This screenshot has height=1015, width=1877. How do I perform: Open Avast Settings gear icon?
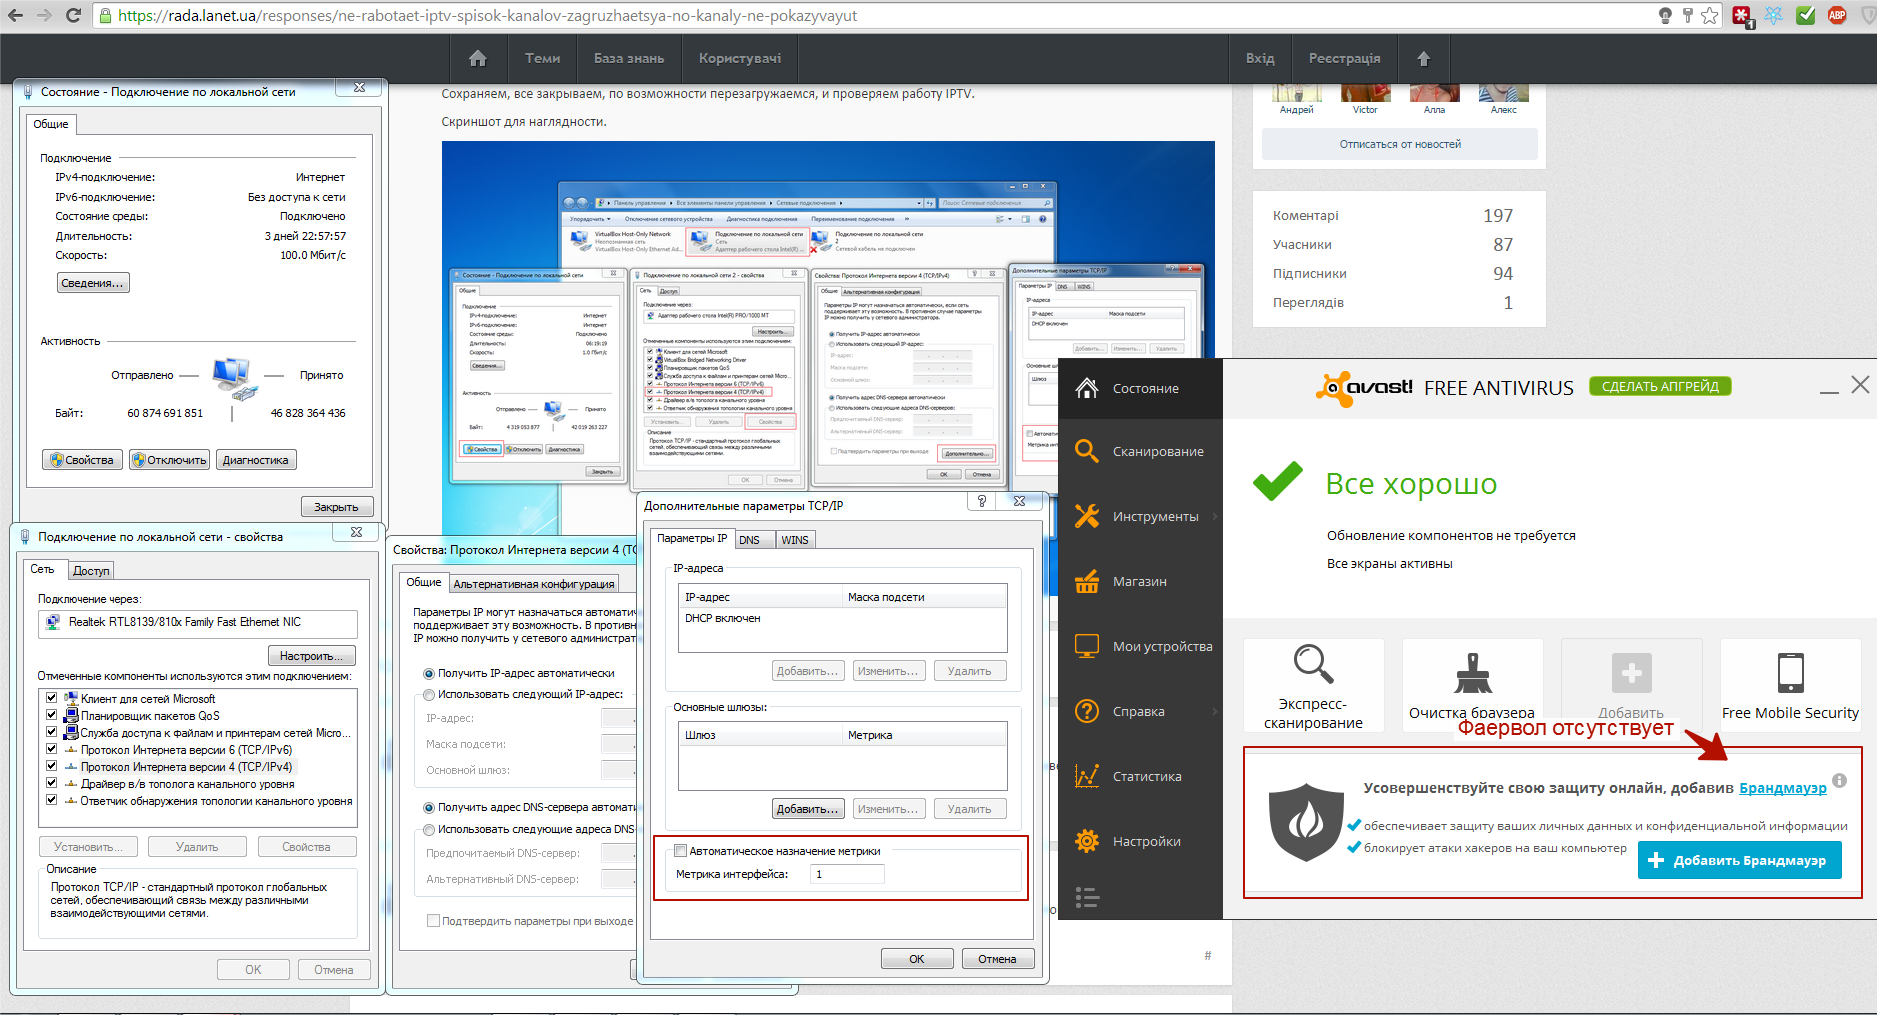click(x=1086, y=841)
